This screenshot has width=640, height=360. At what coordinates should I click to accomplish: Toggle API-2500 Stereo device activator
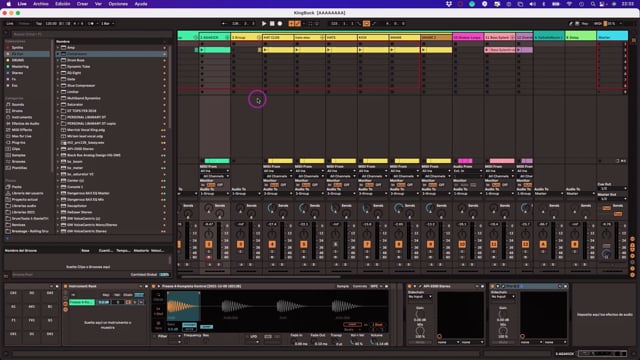click(410, 286)
